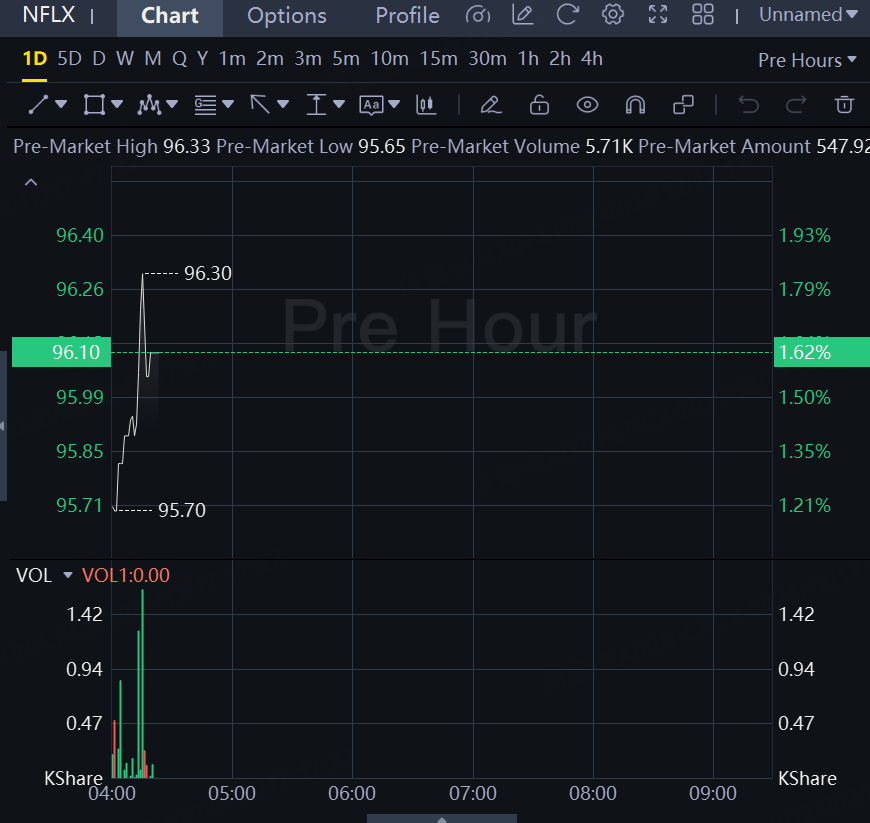Open the multi-chart grid layout icon

pos(703,15)
